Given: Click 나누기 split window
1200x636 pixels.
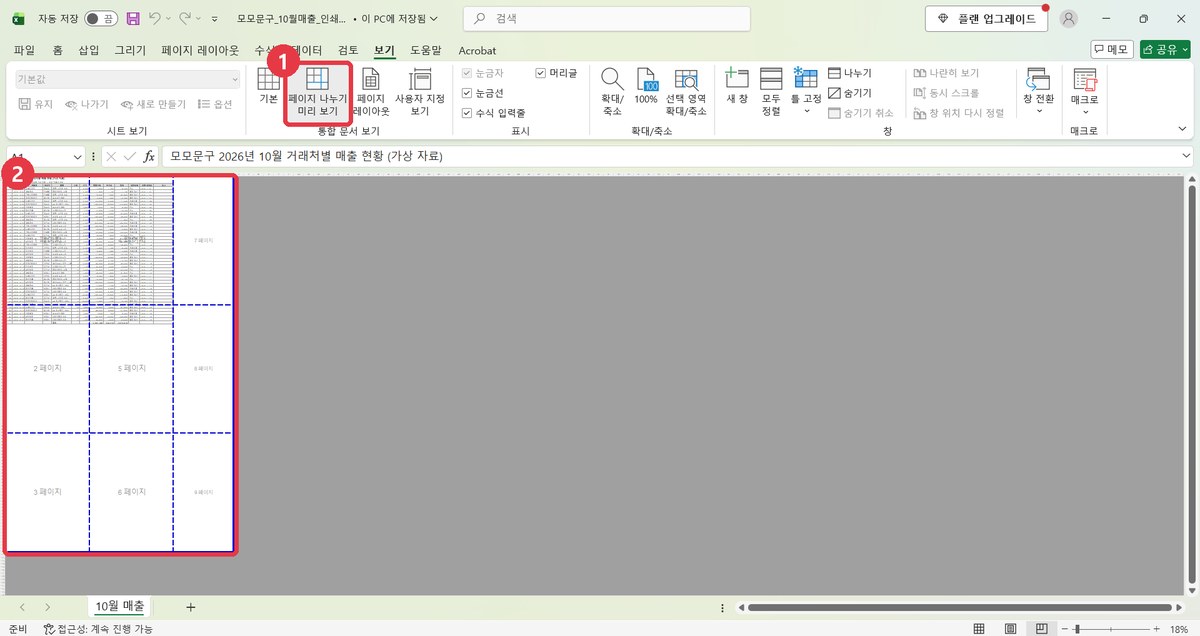Looking at the screenshot, I should [850, 73].
